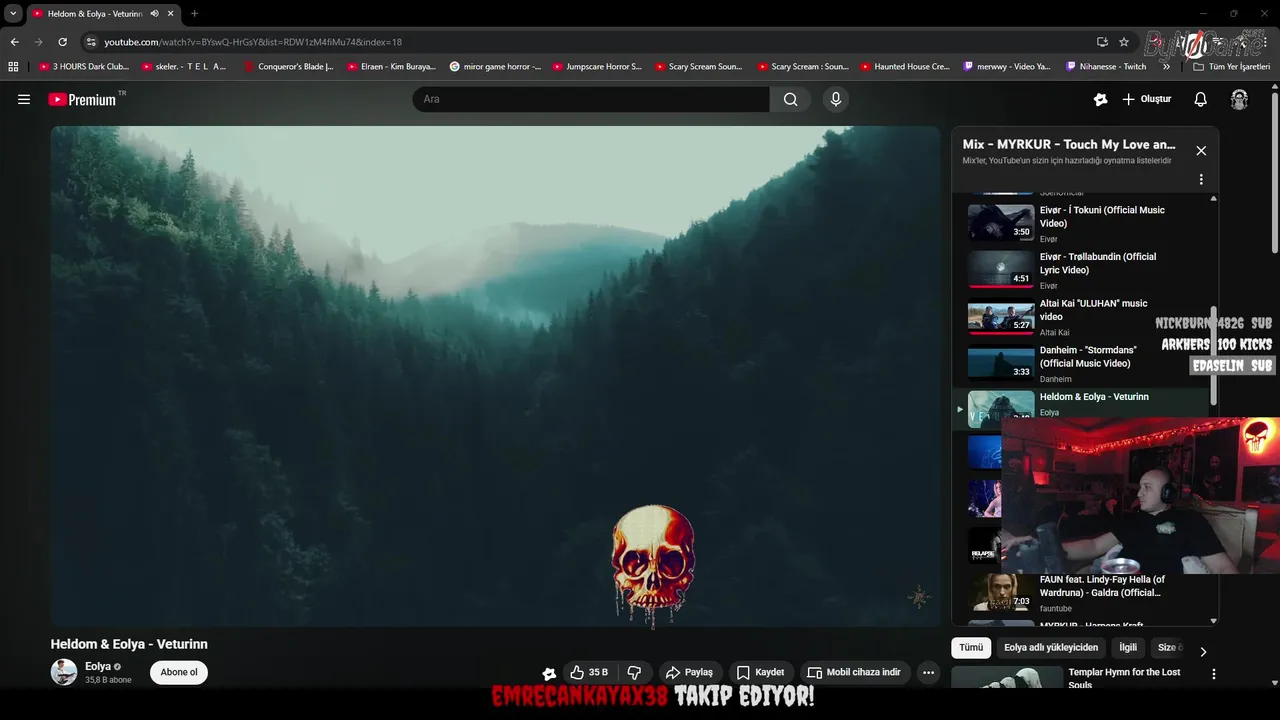The height and width of the screenshot is (720, 1280).
Task: Like the video with thumbs up
Action: [590, 672]
